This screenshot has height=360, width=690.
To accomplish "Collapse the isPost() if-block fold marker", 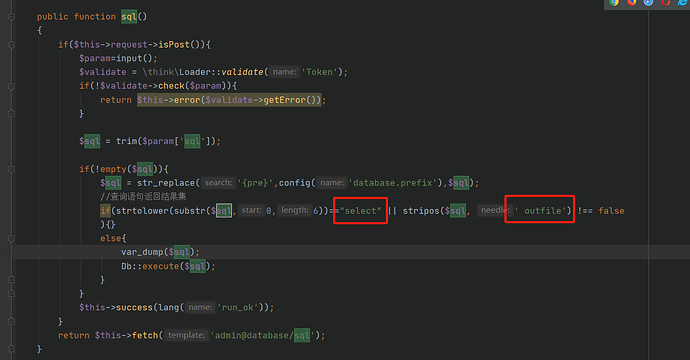I will [11, 44].
